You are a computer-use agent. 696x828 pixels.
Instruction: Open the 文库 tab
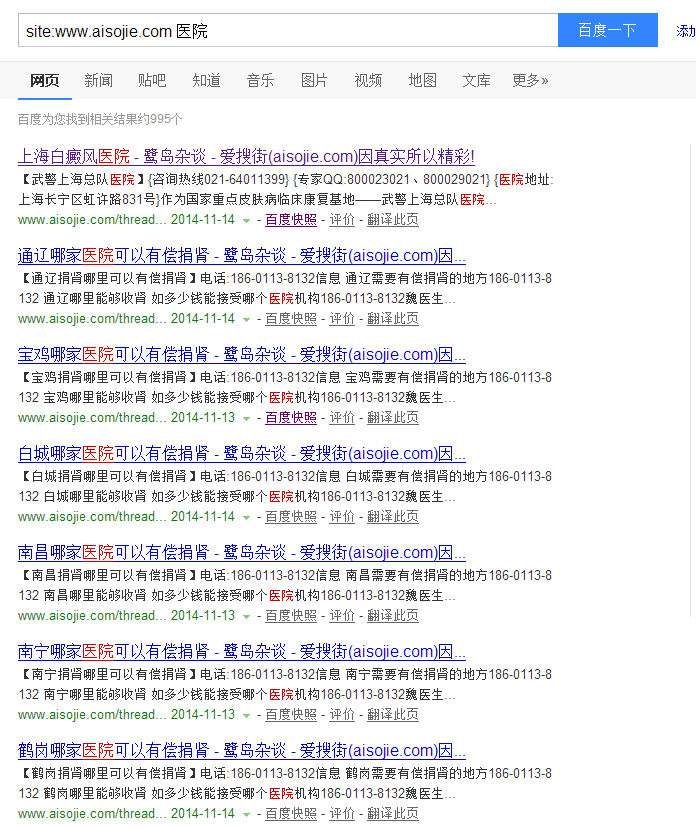pos(476,80)
